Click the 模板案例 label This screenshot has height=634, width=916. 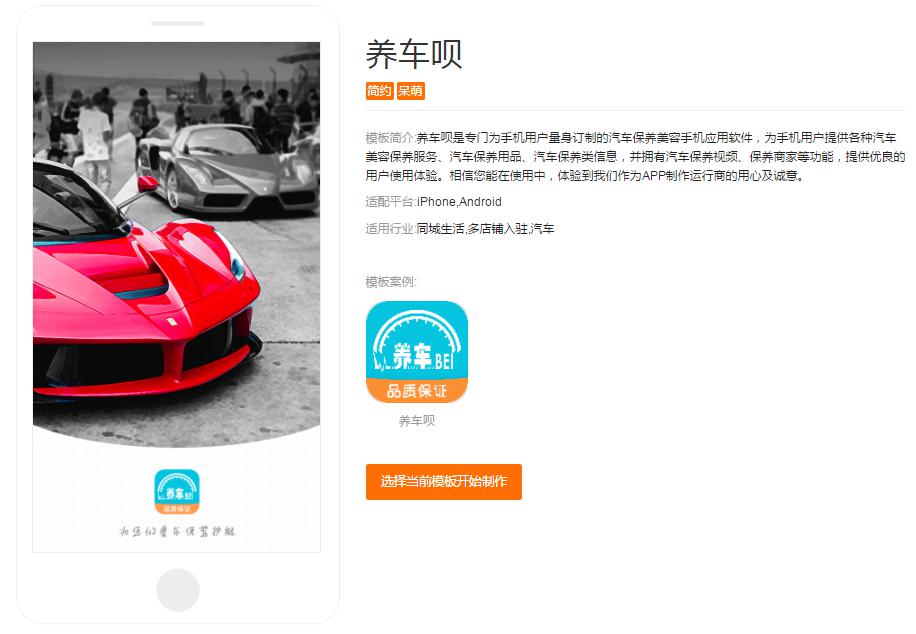pos(391,282)
